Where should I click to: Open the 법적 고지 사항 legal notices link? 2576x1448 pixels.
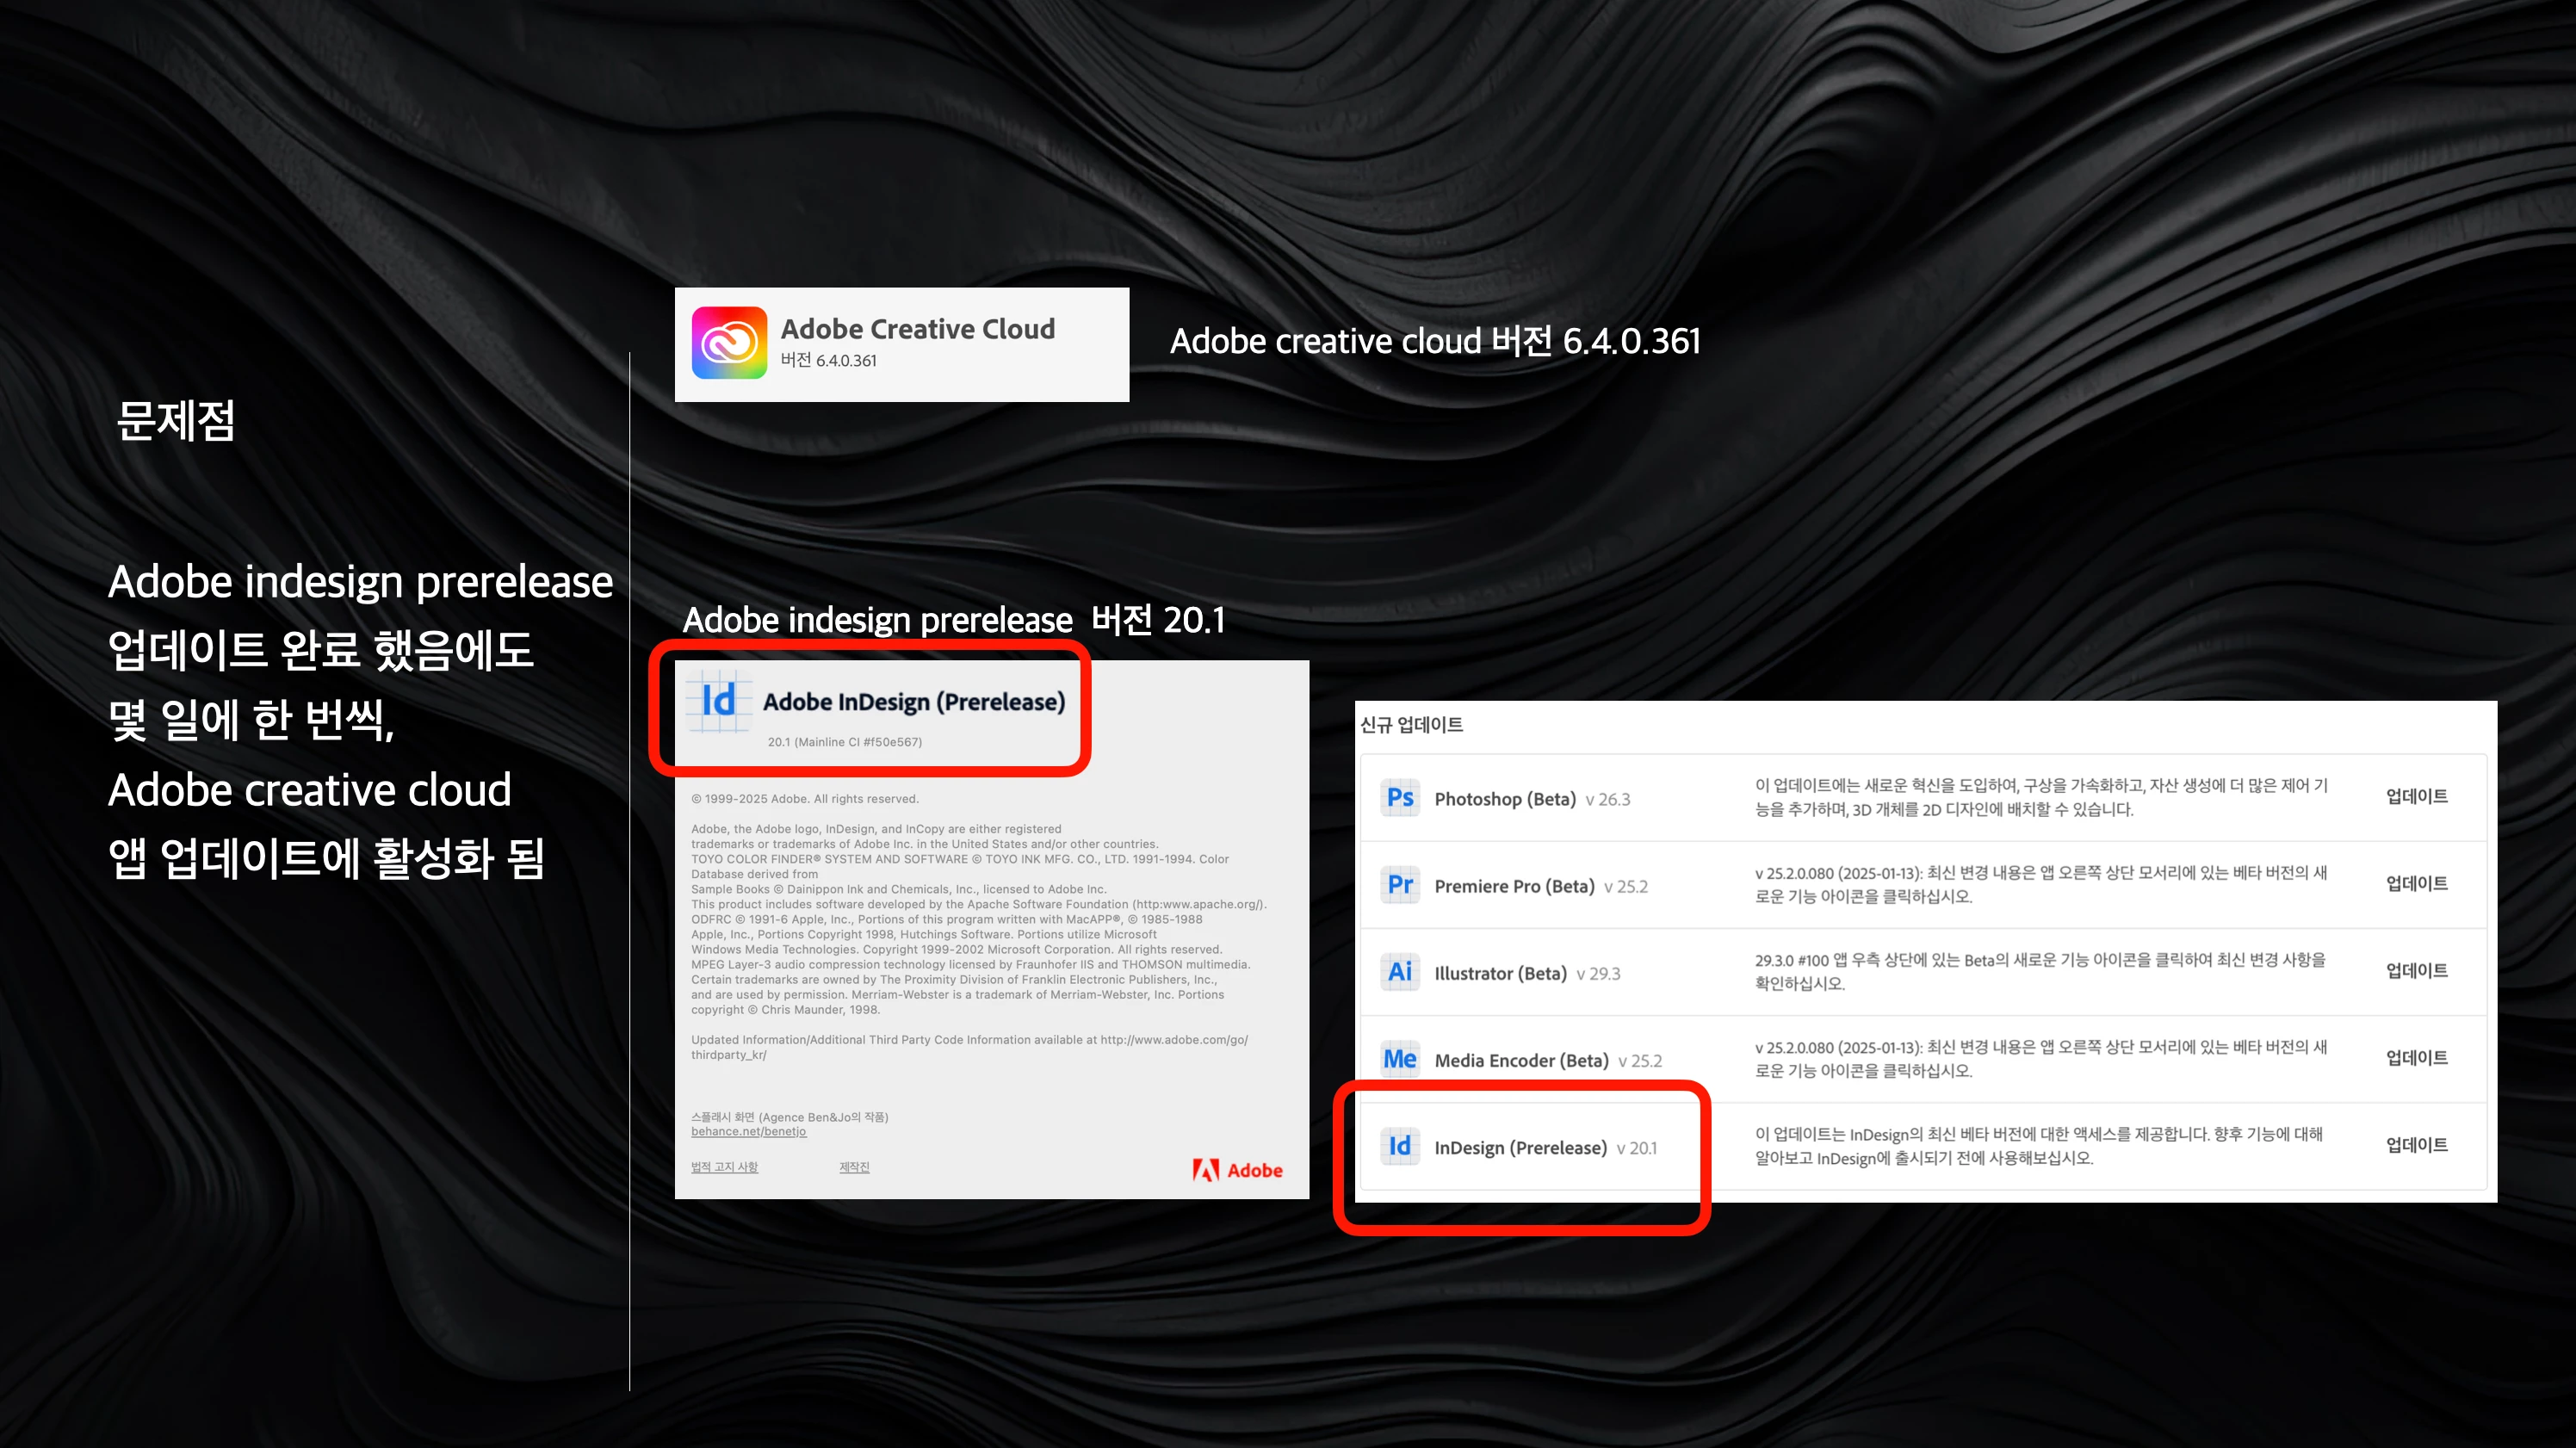coord(724,1167)
